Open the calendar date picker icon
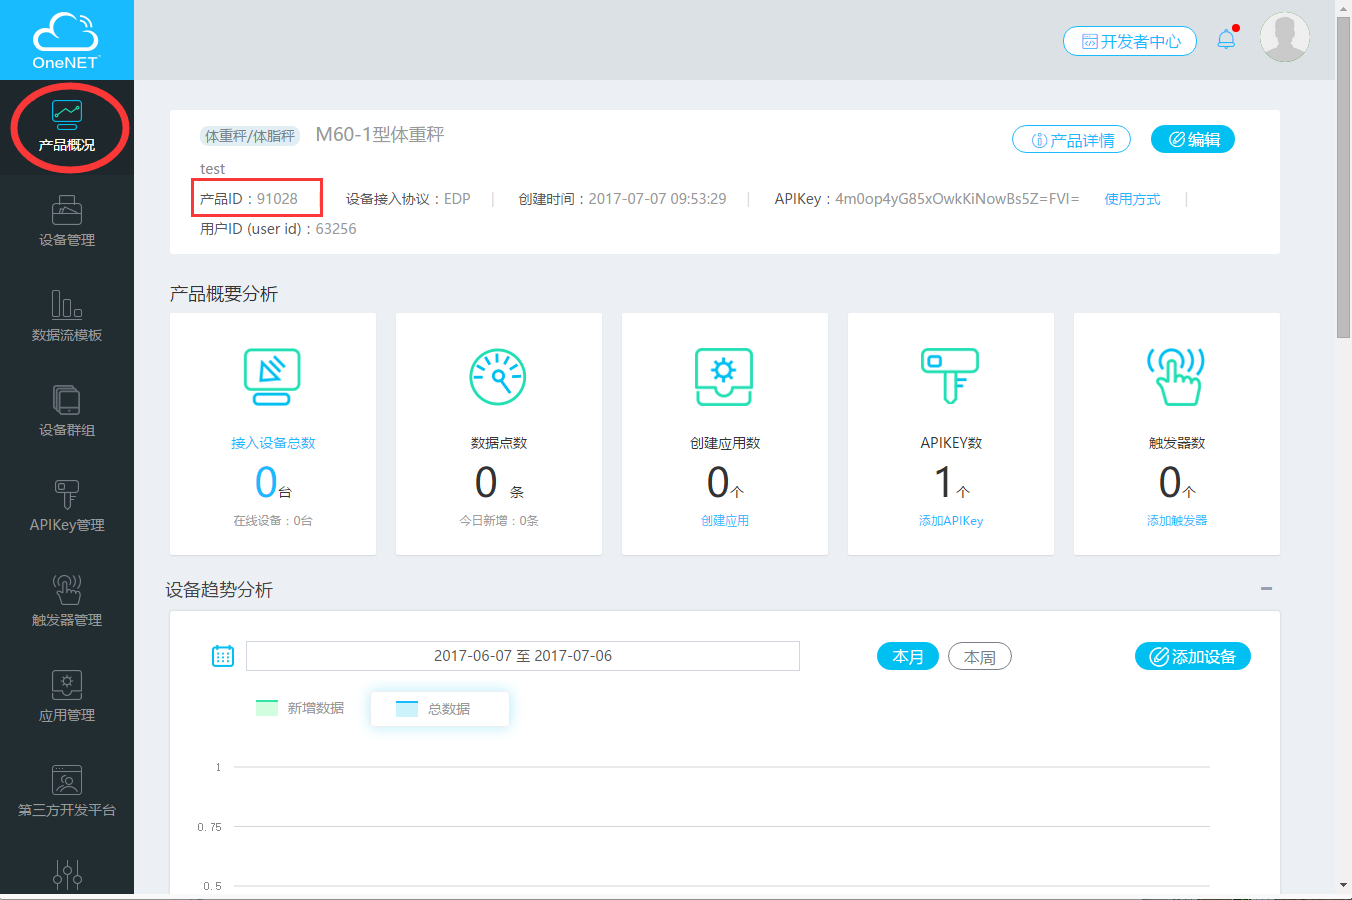The width and height of the screenshot is (1352, 900). [223, 656]
